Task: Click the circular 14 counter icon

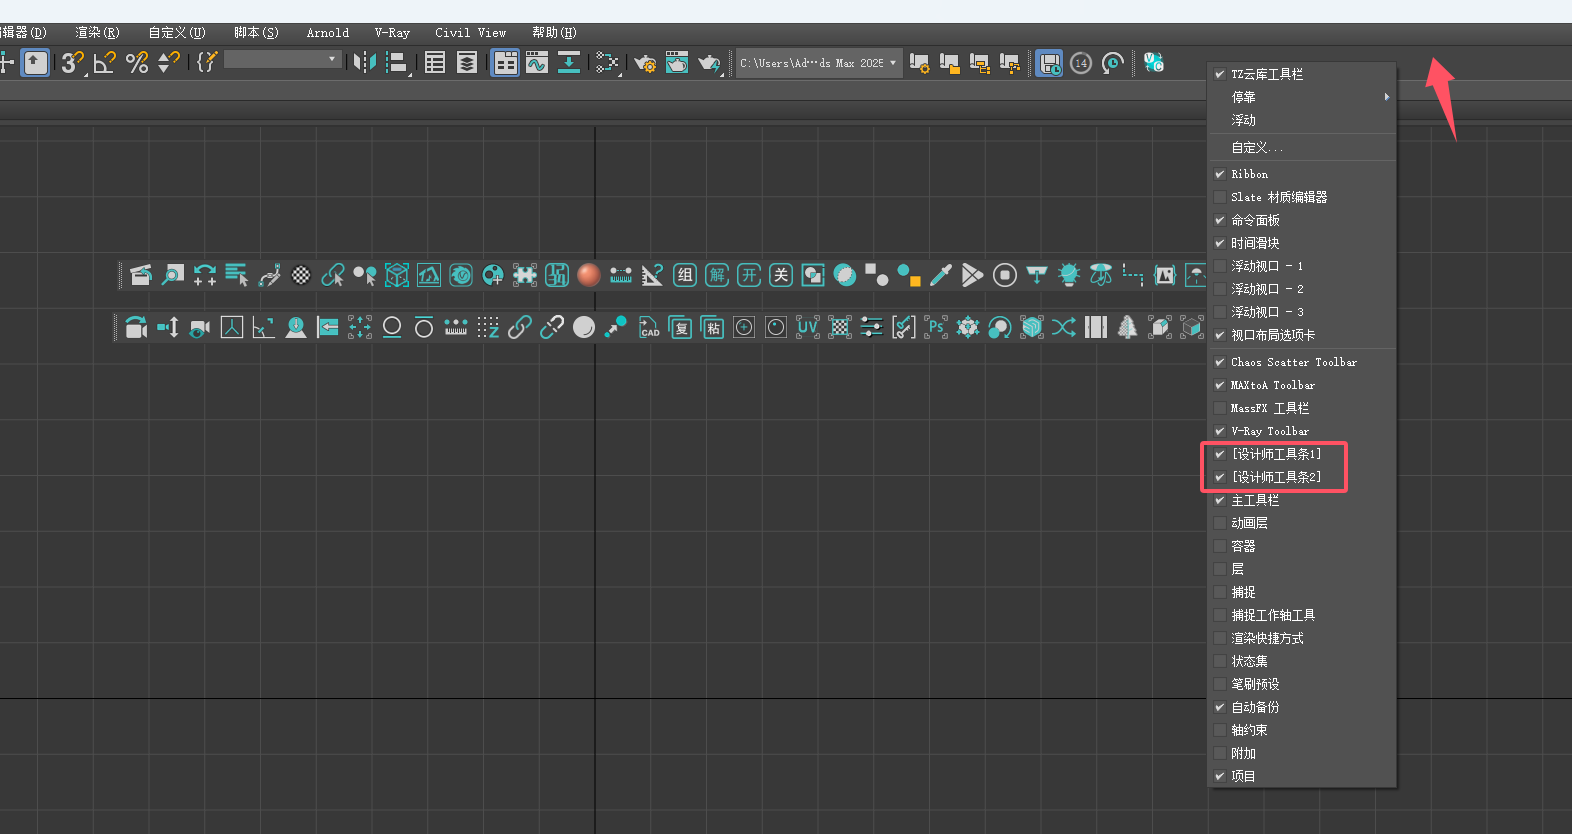Action: tap(1081, 63)
